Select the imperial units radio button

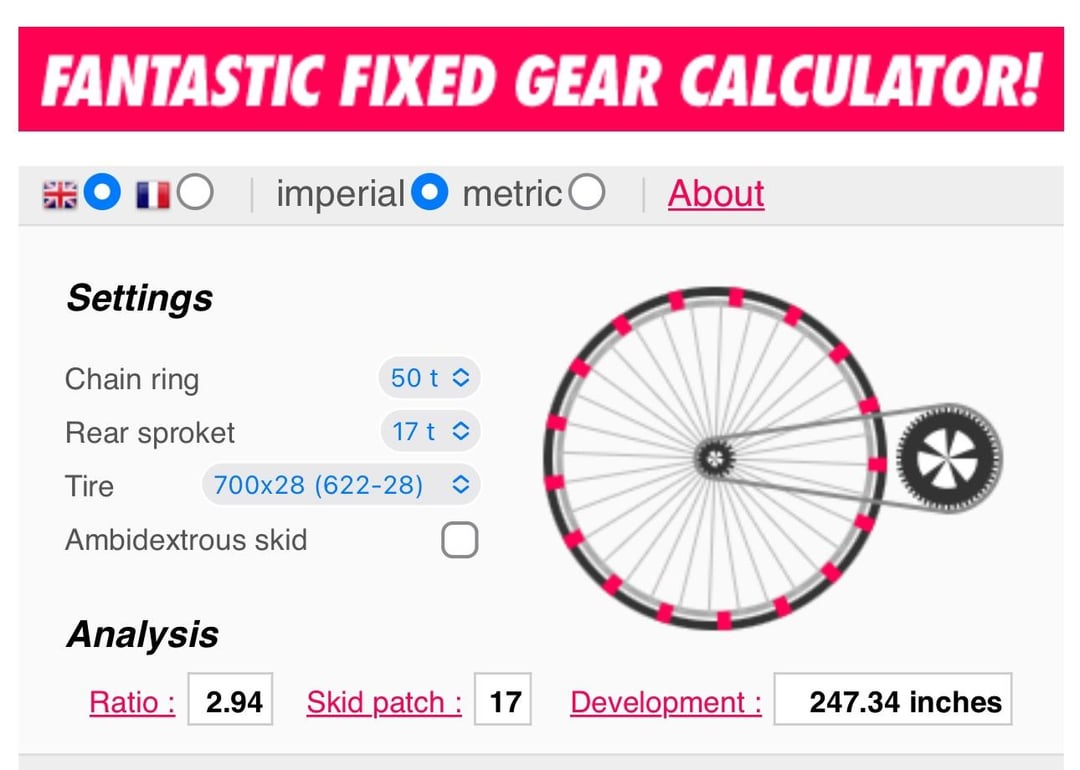(430, 192)
